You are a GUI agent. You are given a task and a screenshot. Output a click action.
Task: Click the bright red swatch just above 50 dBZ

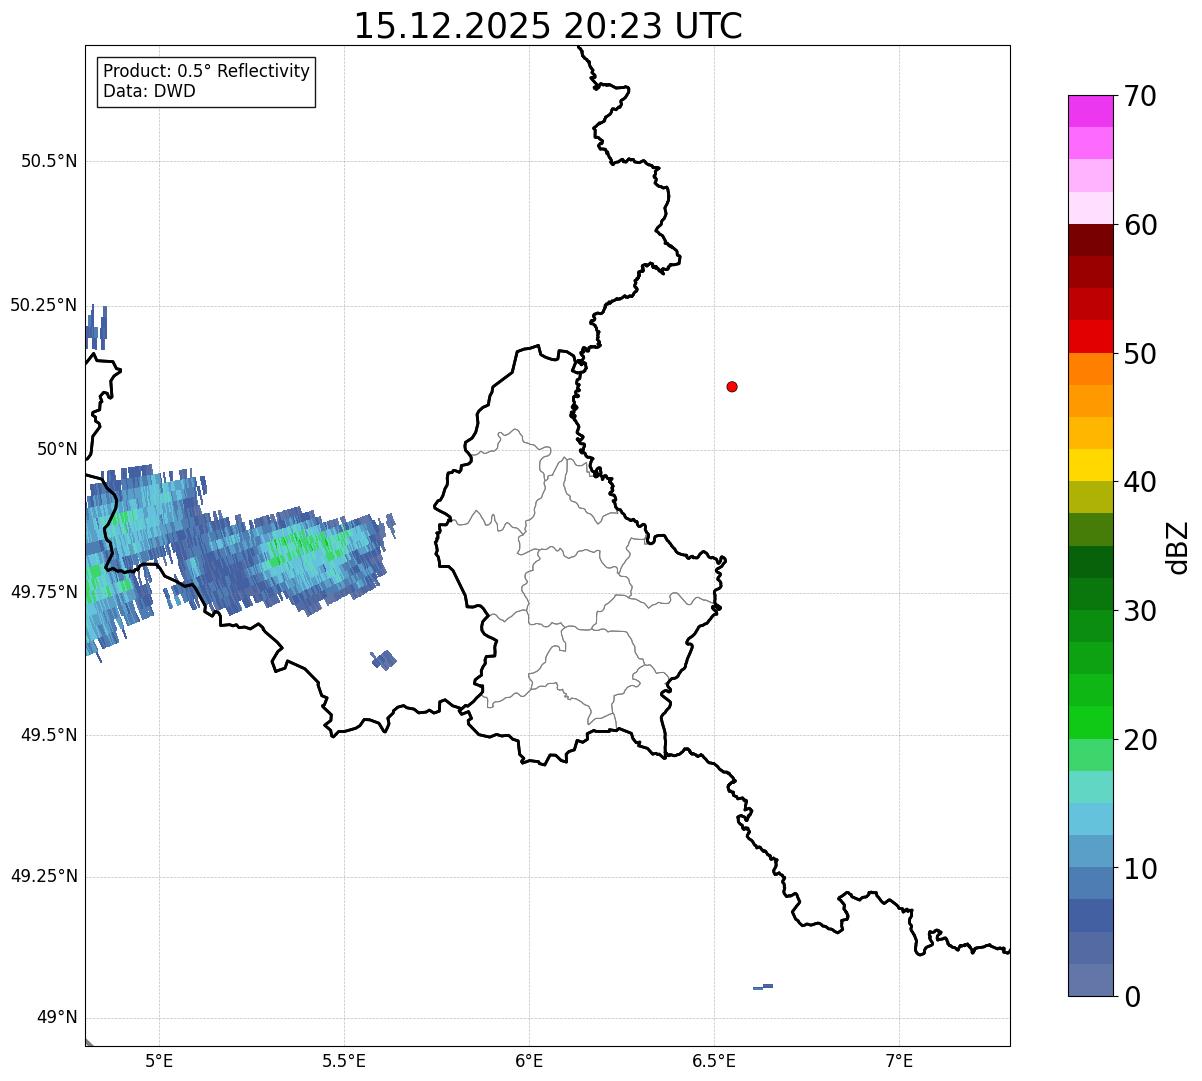click(1090, 336)
